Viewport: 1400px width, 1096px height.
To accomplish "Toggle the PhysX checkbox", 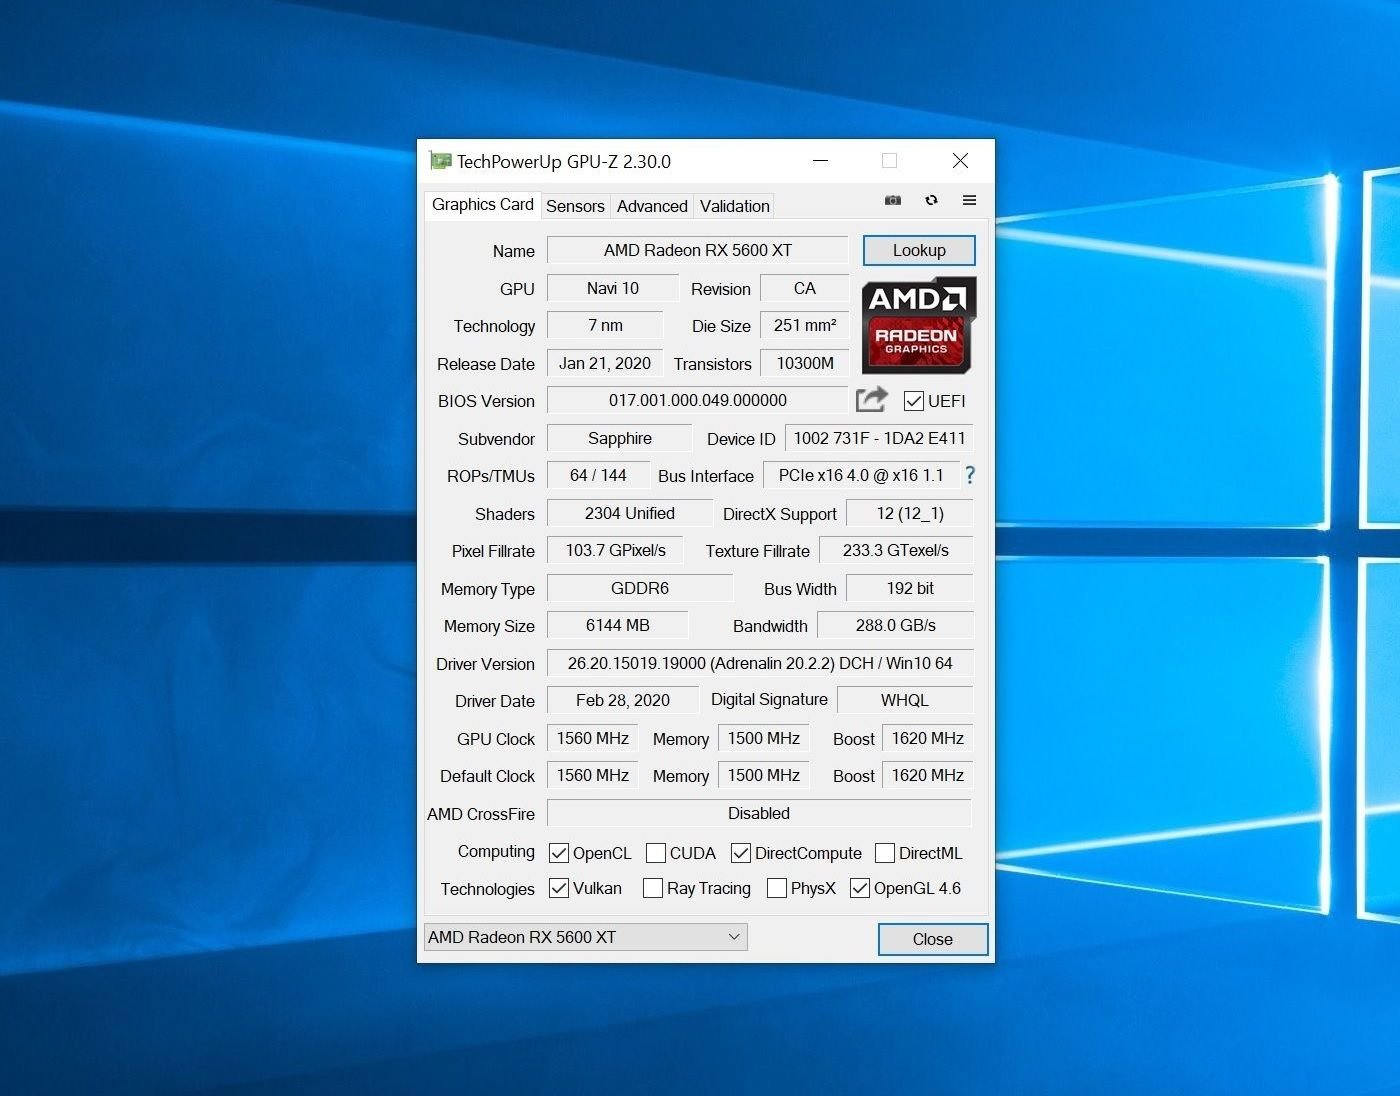I will pos(777,888).
